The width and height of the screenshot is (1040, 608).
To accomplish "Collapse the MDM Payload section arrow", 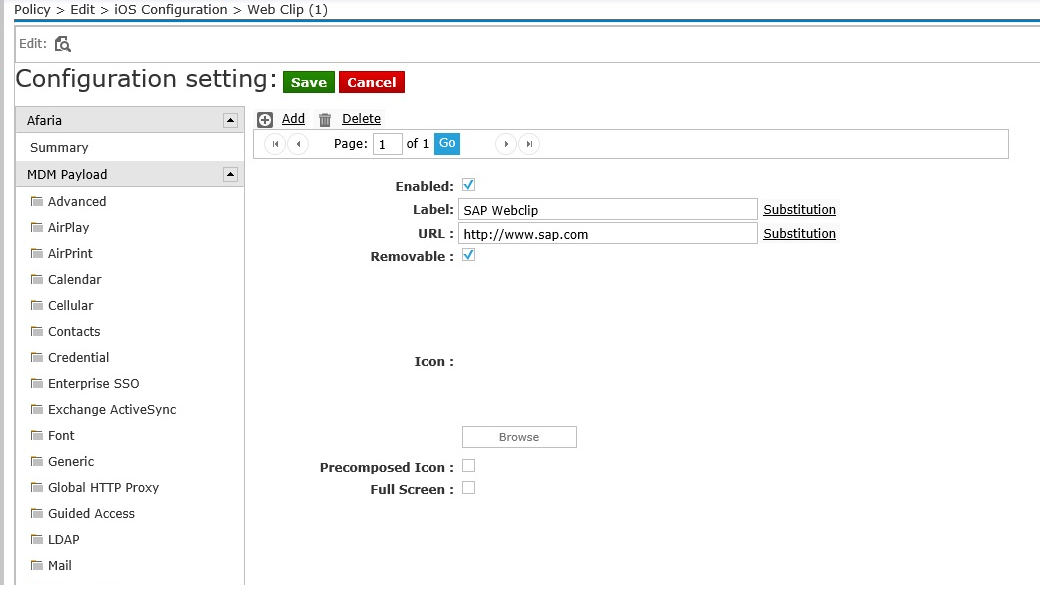I will (230, 174).
